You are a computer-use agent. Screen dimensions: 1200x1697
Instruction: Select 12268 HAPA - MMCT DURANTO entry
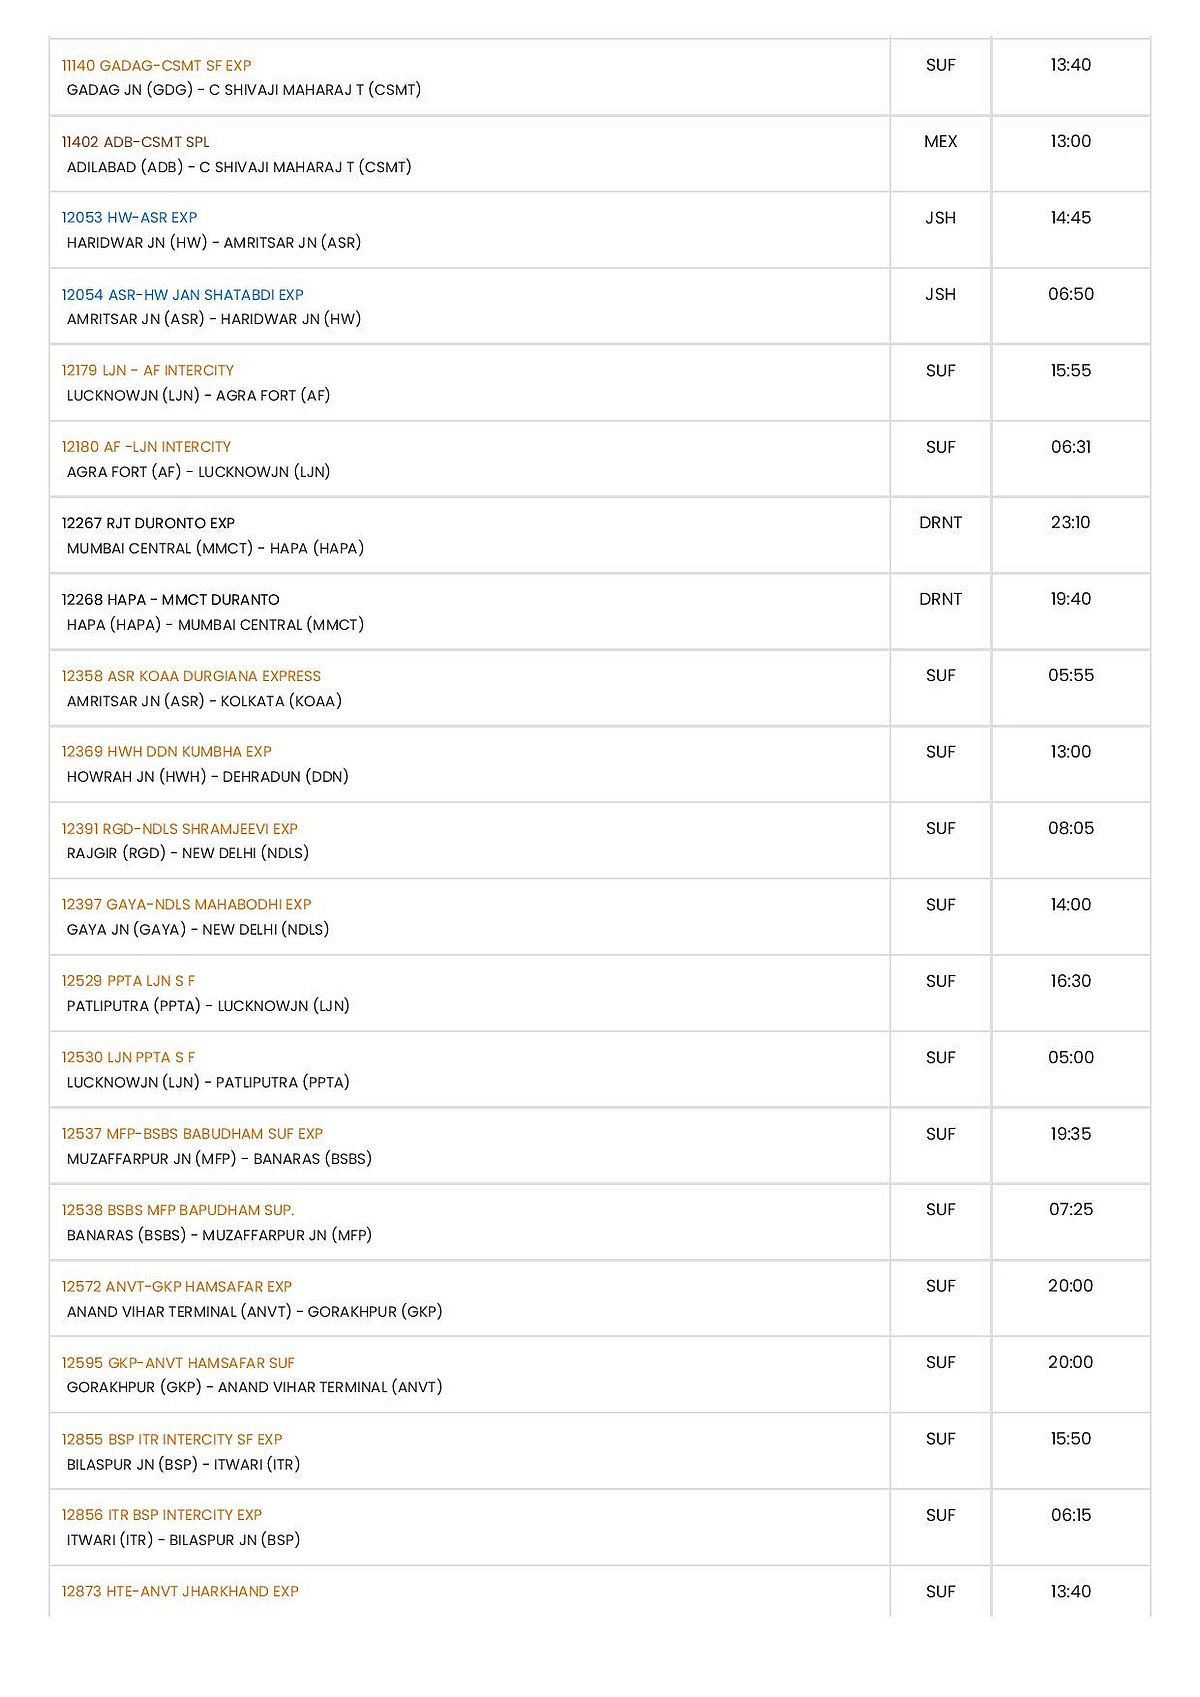(x=170, y=600)
